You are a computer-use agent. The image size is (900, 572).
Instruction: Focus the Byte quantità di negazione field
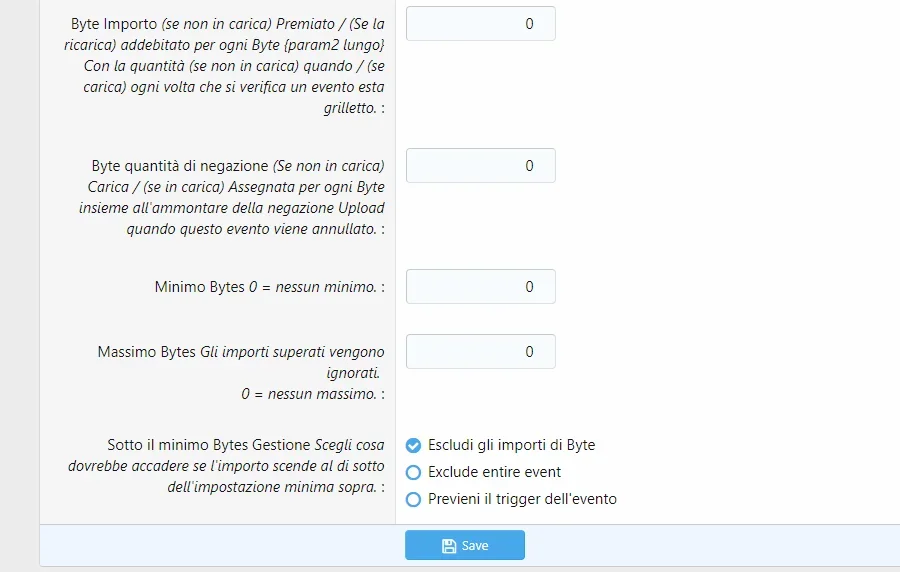coord(480,165)
